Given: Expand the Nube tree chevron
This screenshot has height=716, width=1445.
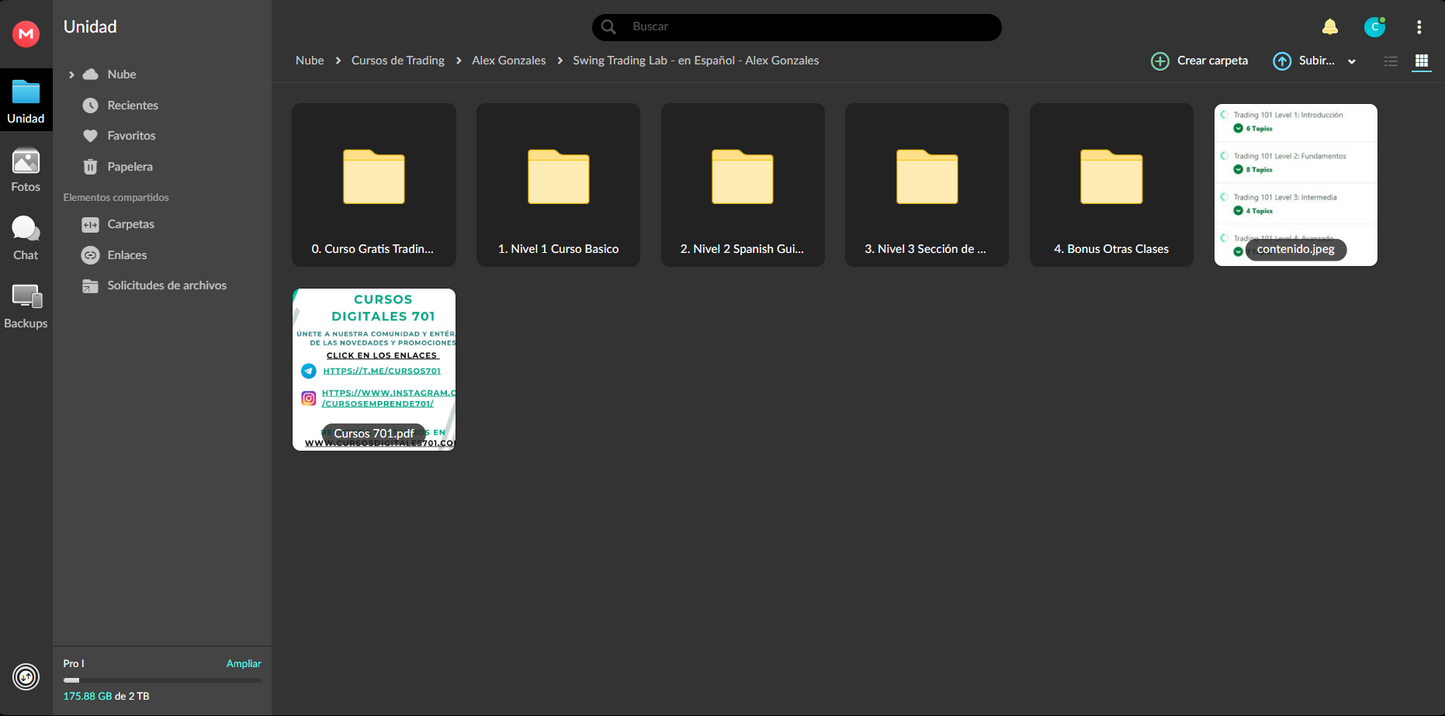Looking at the screenshot, I should coord(71,75).
